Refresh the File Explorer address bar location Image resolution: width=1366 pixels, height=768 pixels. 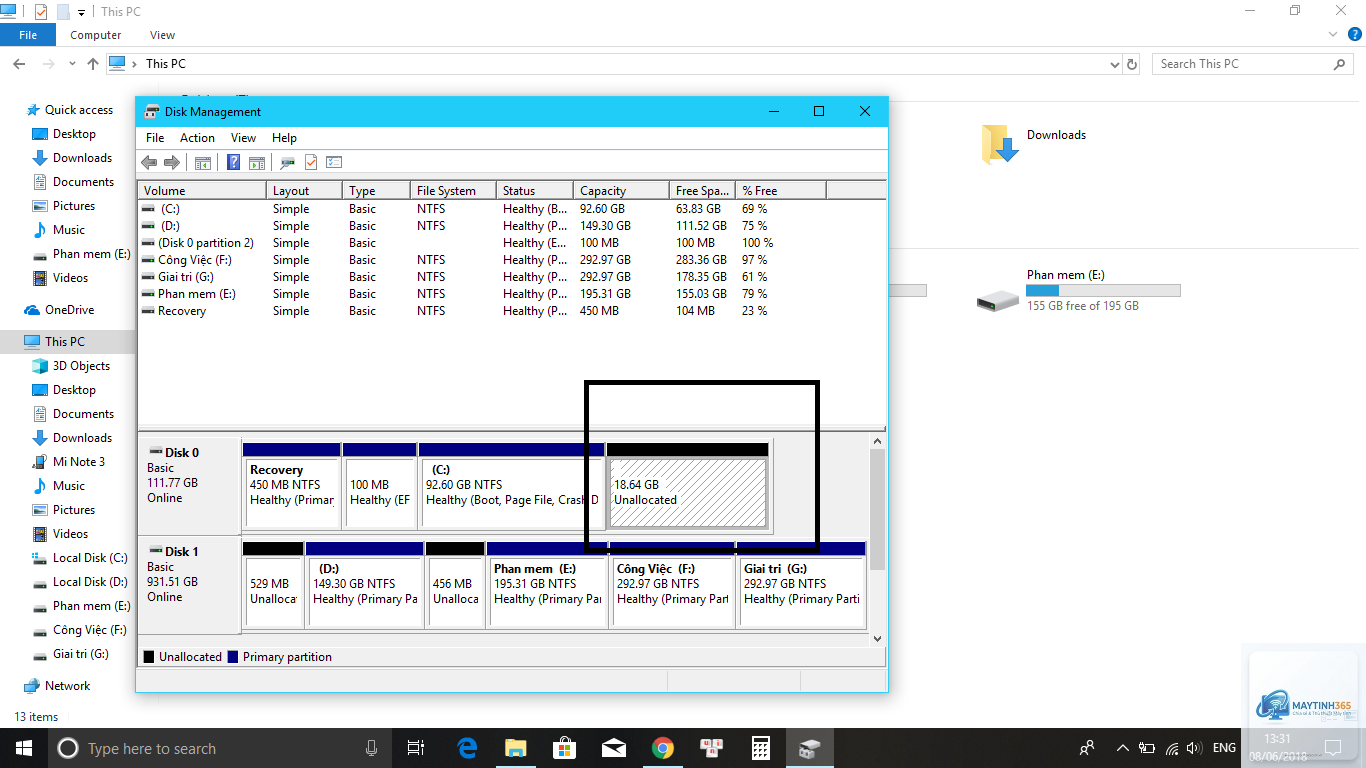[1132, 64]
